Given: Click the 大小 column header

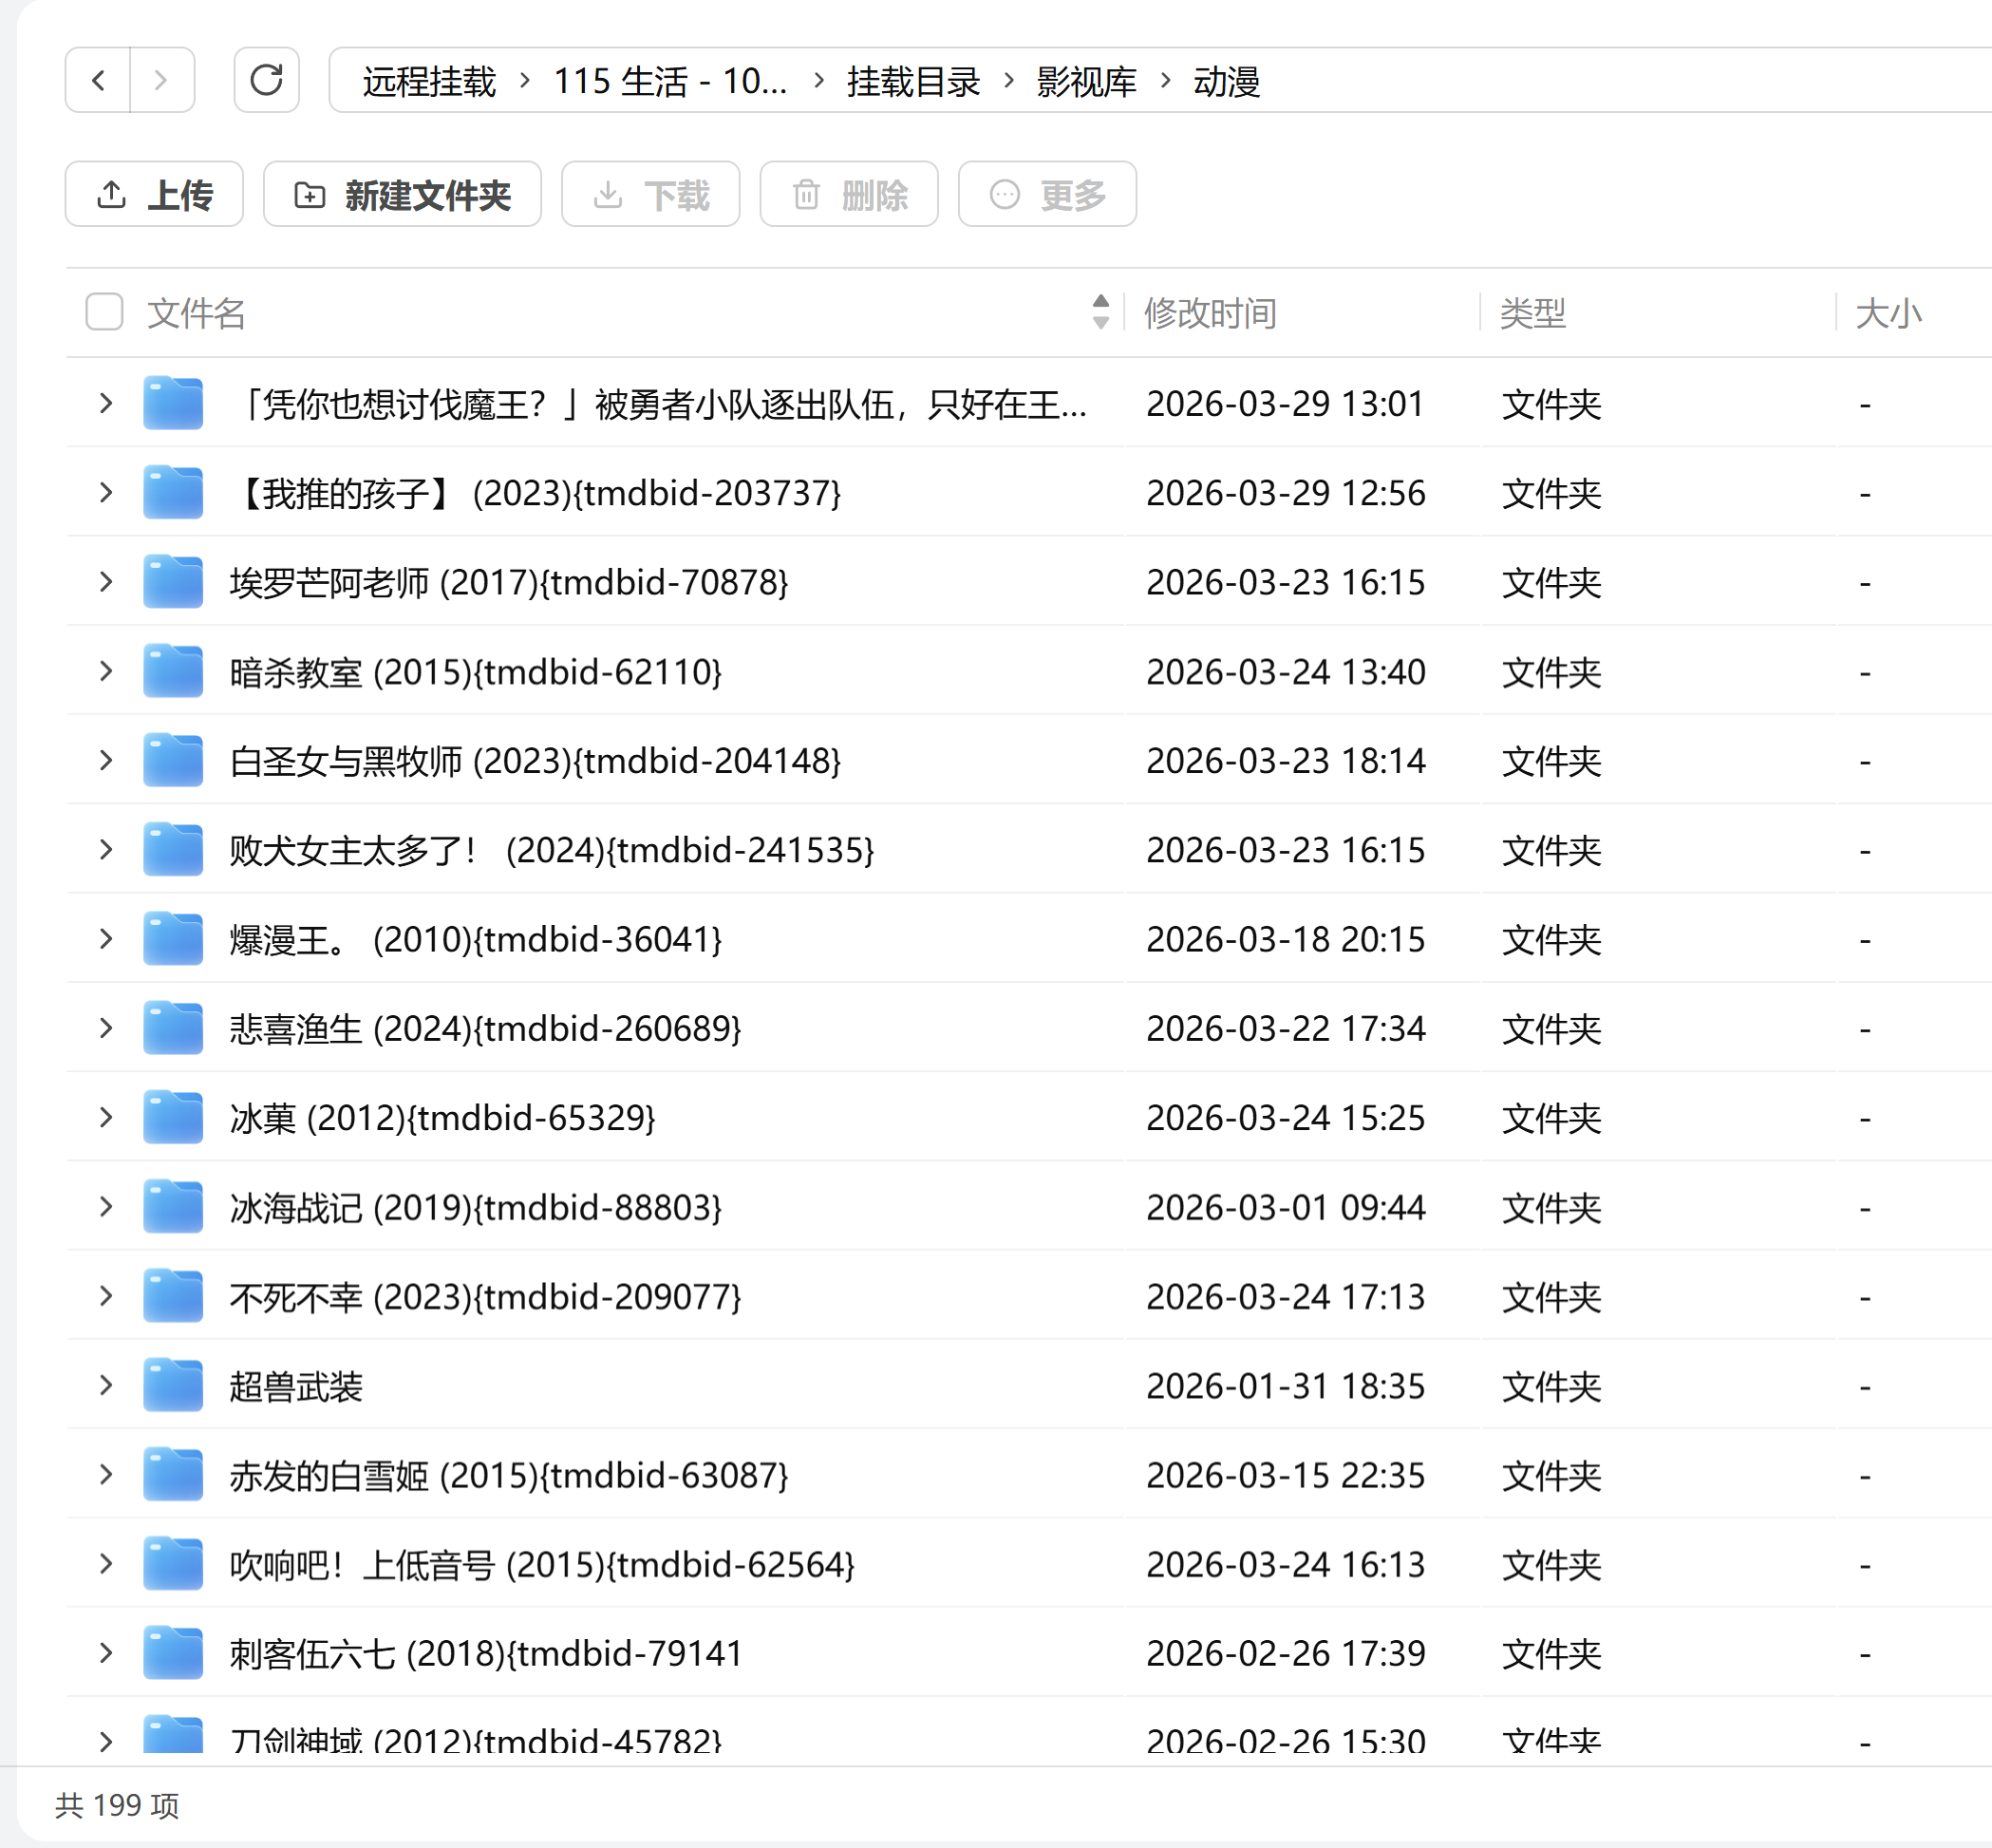Looking at the screenshot, I should click(1889, 313).
